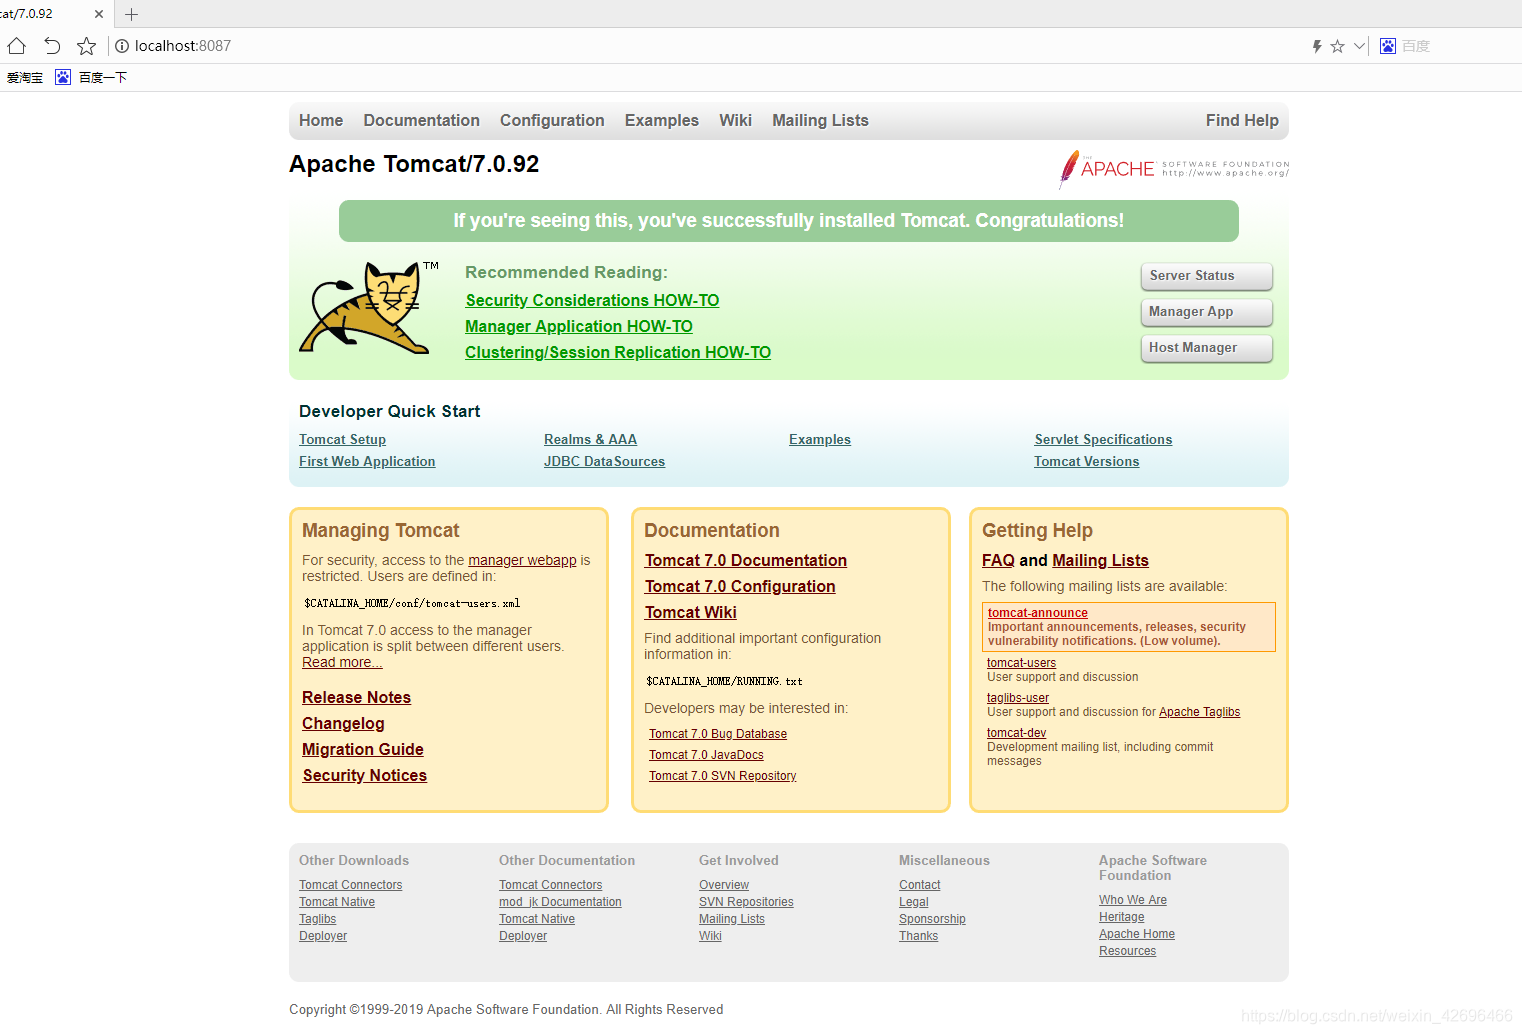Click the tomcat-dev mailing list link
Image resolution: width=1522 pixels, height=1034 pixels.
(x=1016, y=733)
